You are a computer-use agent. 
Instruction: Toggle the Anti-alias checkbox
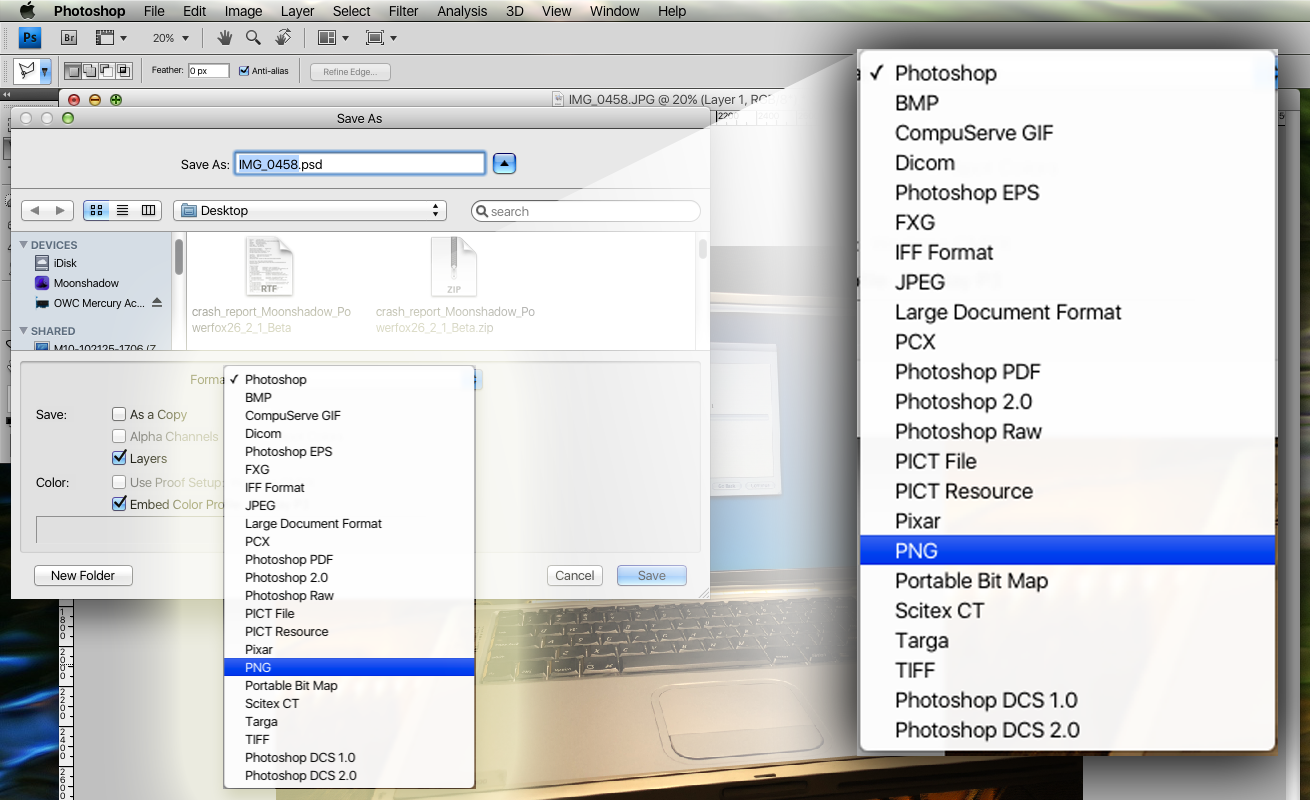click(x=244, y=71)
